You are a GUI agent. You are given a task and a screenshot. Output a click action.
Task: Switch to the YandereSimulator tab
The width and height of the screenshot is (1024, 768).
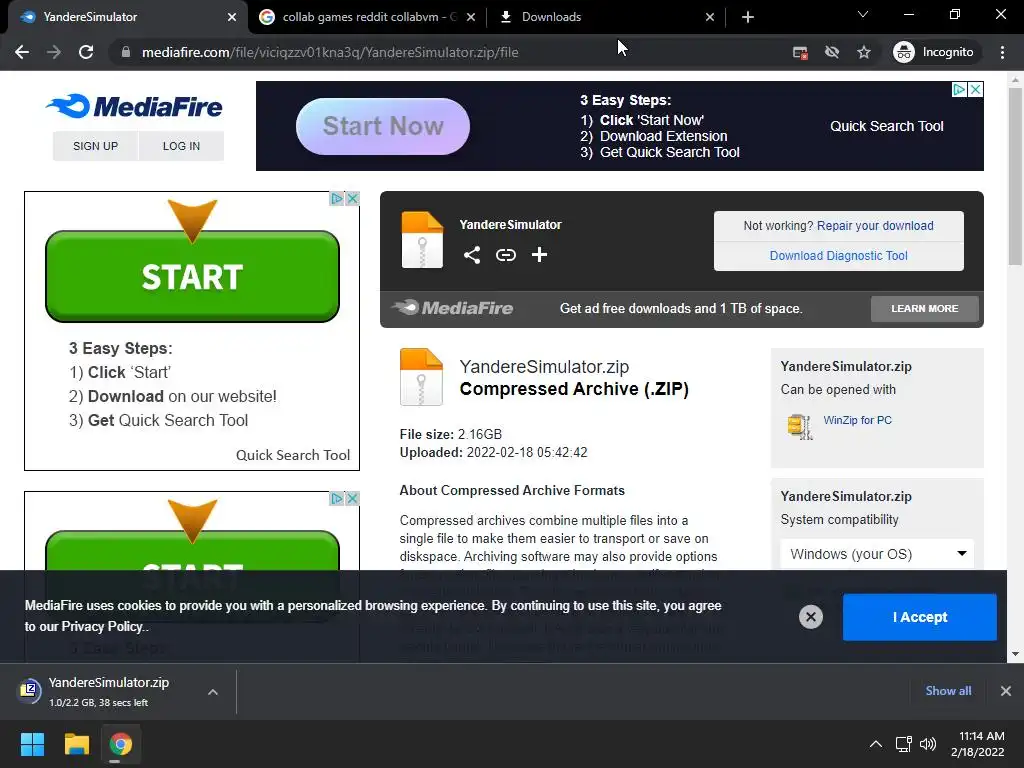click(x=124, y=17)
